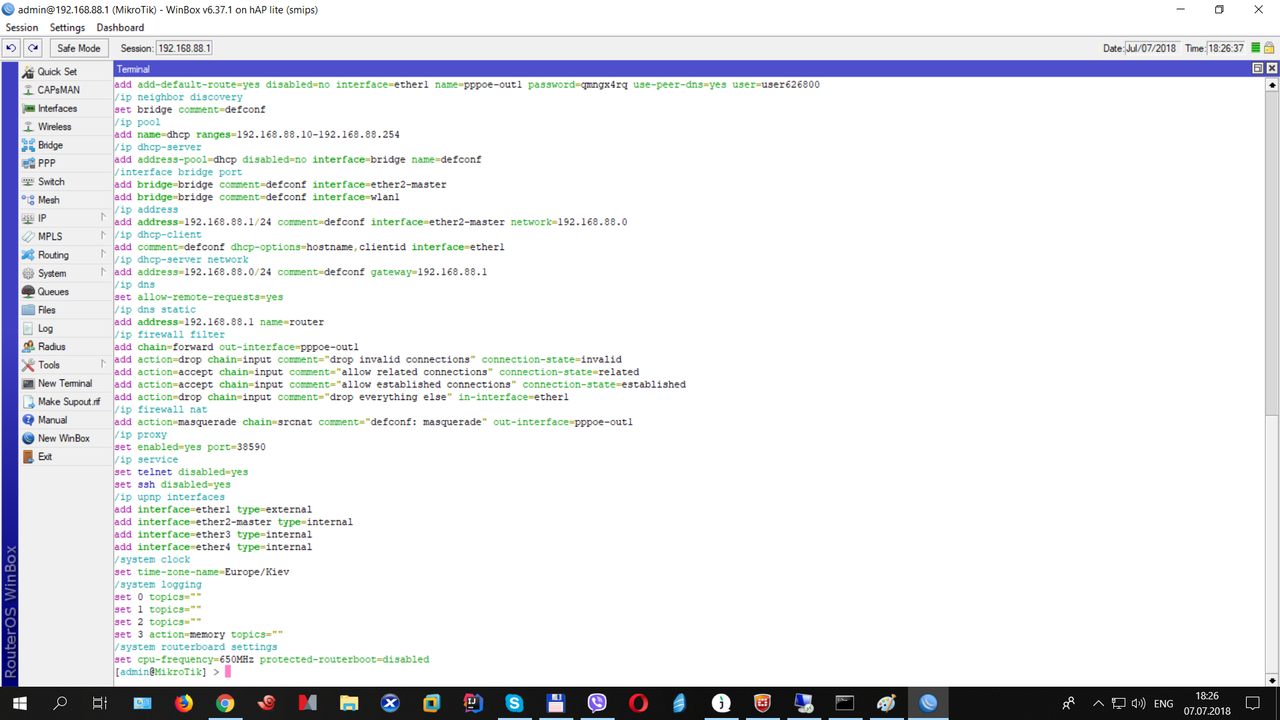
Task: Click line 'set time-zone-name=Europe/Kiev'
Action: click(201, 572)
